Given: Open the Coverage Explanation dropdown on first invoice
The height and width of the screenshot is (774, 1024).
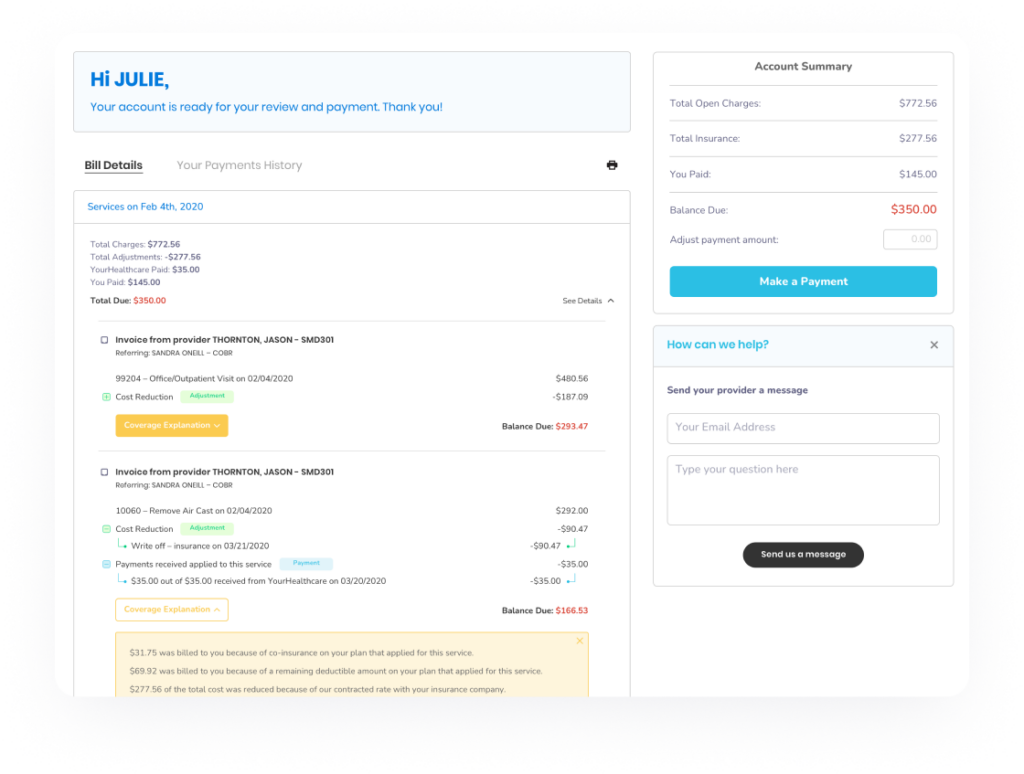Looking at the screenshot, I should [171, 425].
